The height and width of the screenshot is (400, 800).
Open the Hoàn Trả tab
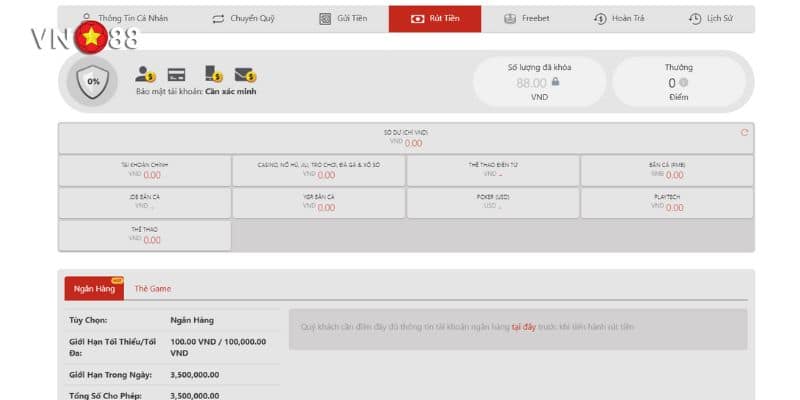point(622,19)
